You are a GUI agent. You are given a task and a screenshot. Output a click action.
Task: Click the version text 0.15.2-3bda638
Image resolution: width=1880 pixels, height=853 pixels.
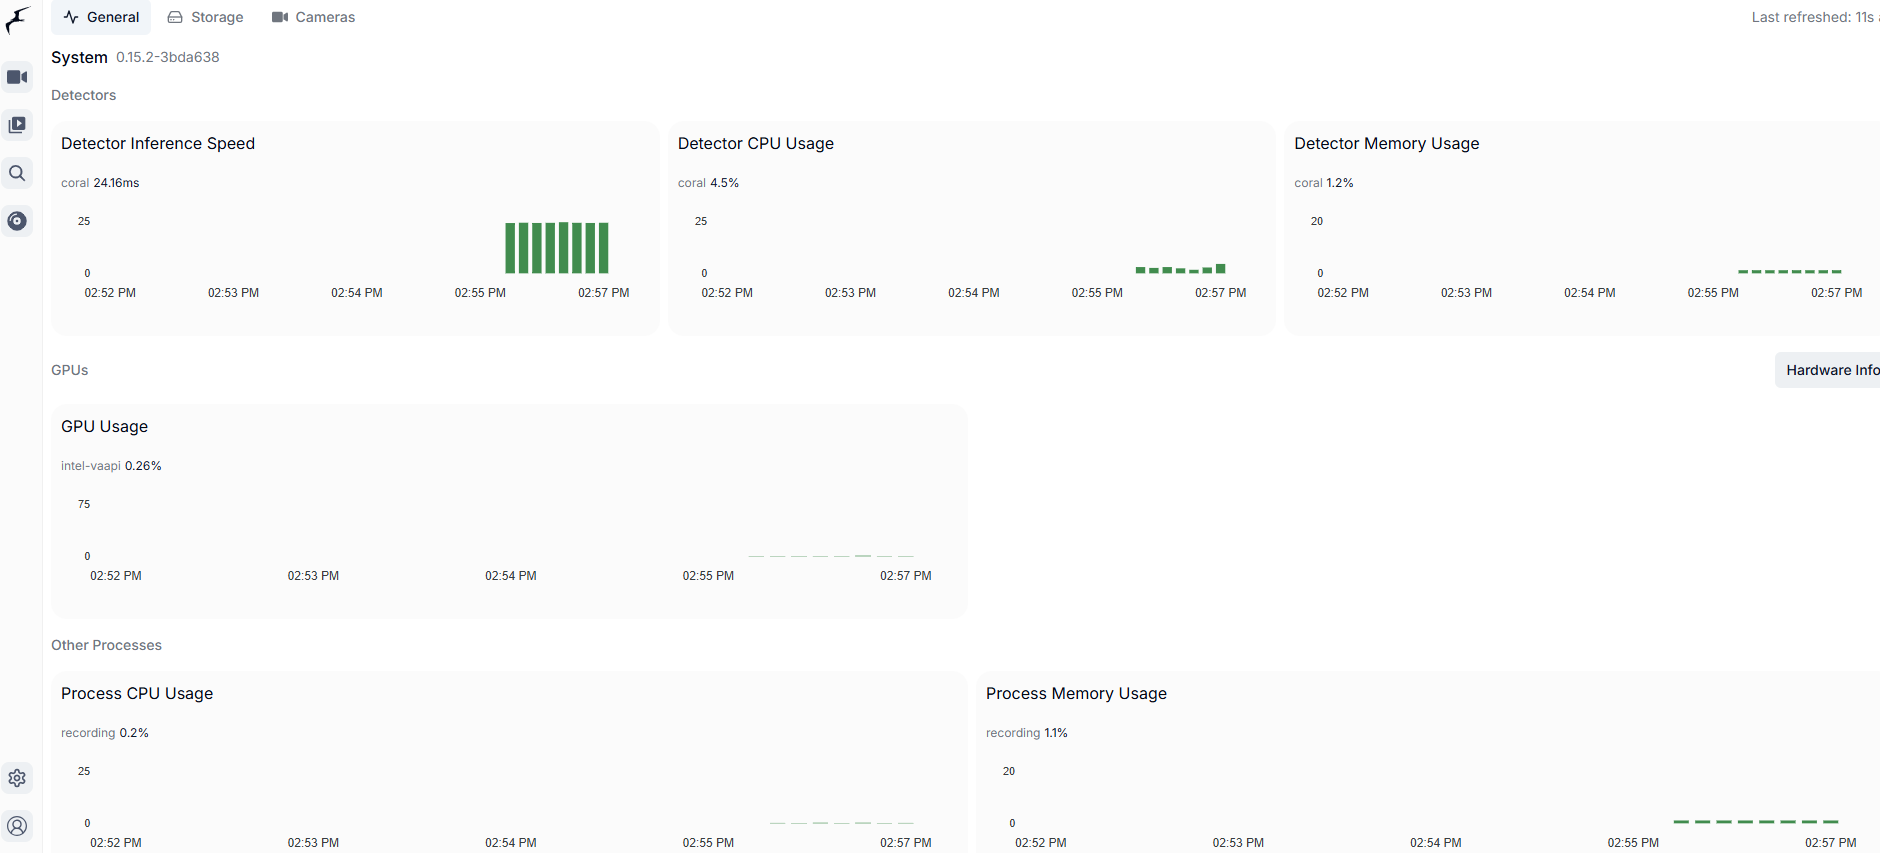click(x=167, y=58)
